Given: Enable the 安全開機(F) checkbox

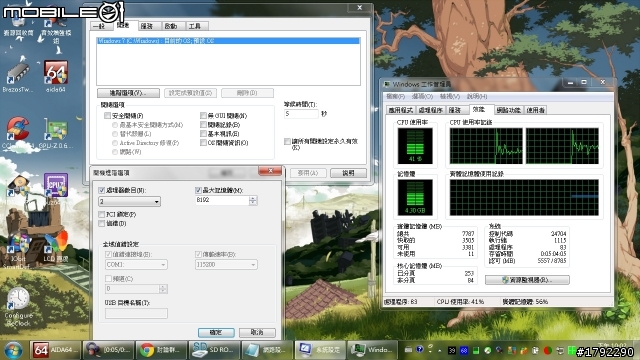Looking at the screenshot, I should [x=108, y=116].
